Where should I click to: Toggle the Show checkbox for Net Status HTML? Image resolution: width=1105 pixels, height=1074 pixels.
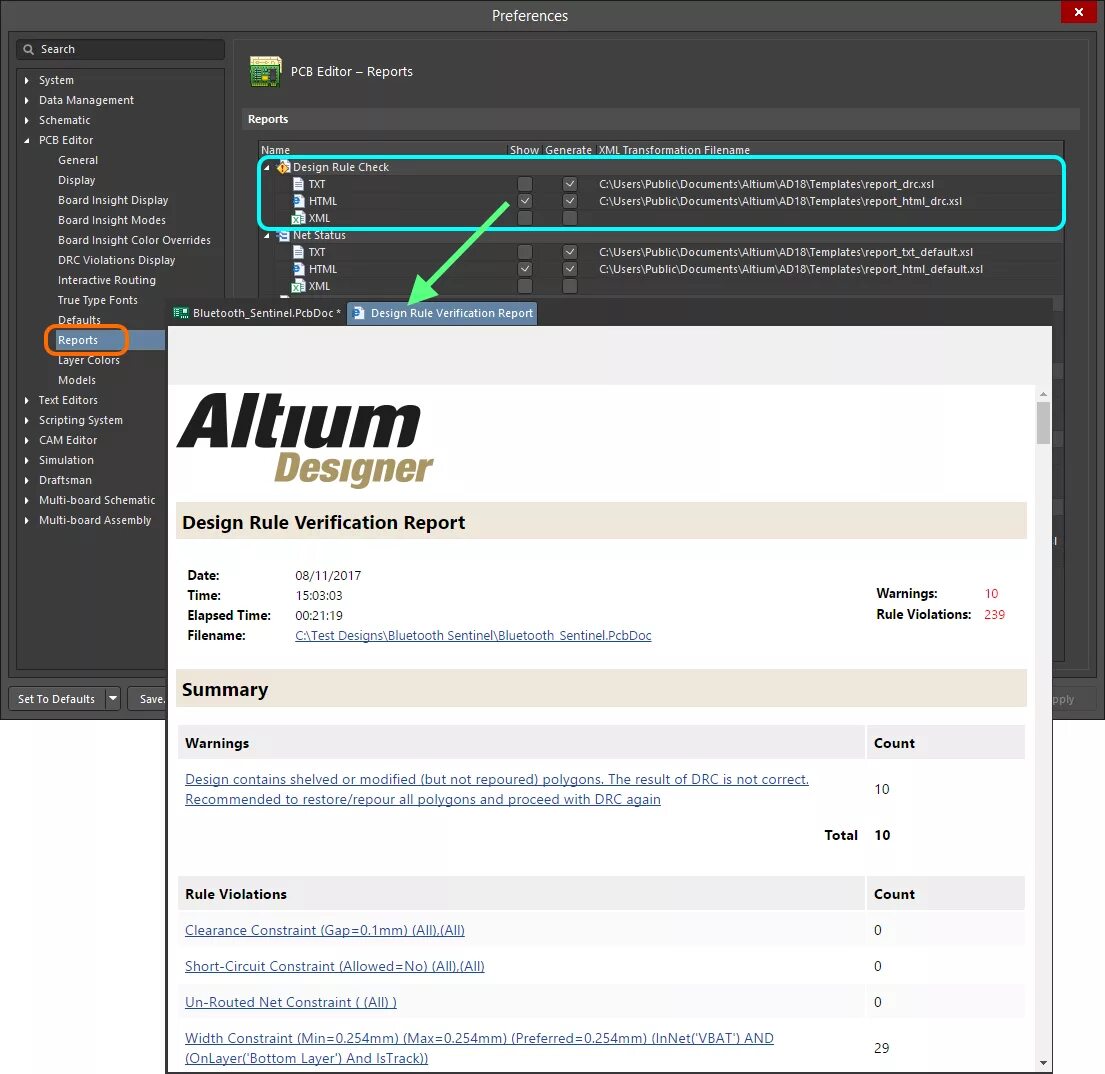[524, 268]
